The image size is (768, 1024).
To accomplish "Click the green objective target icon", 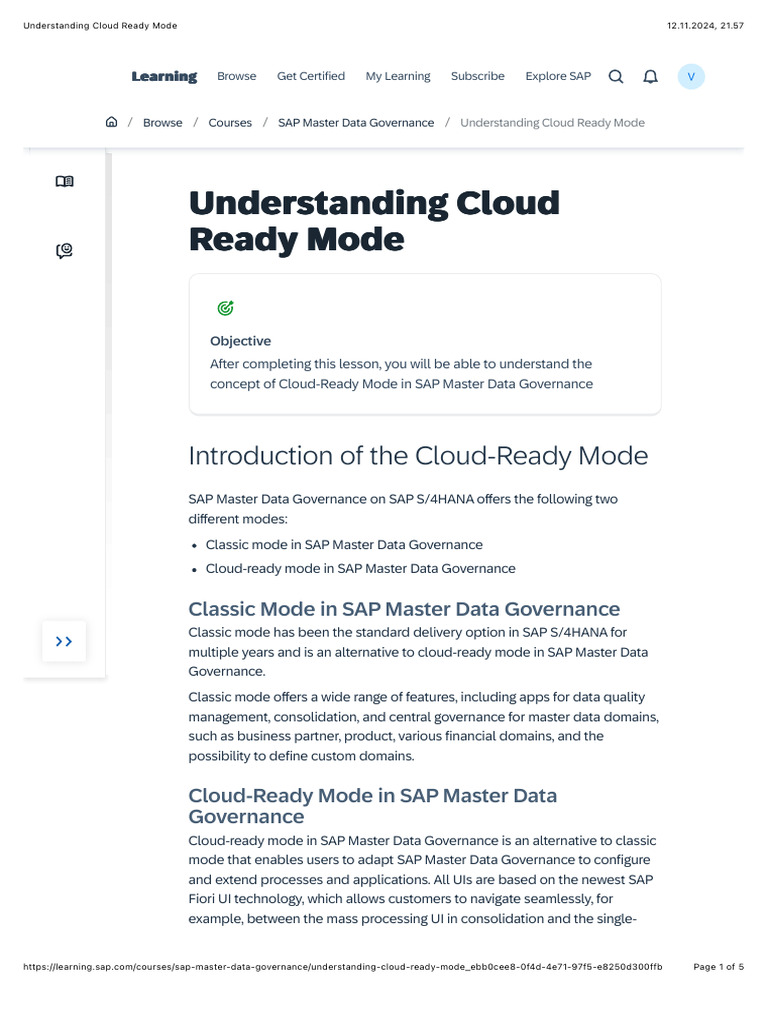I will pyautogui.click(x=225, y=308).
